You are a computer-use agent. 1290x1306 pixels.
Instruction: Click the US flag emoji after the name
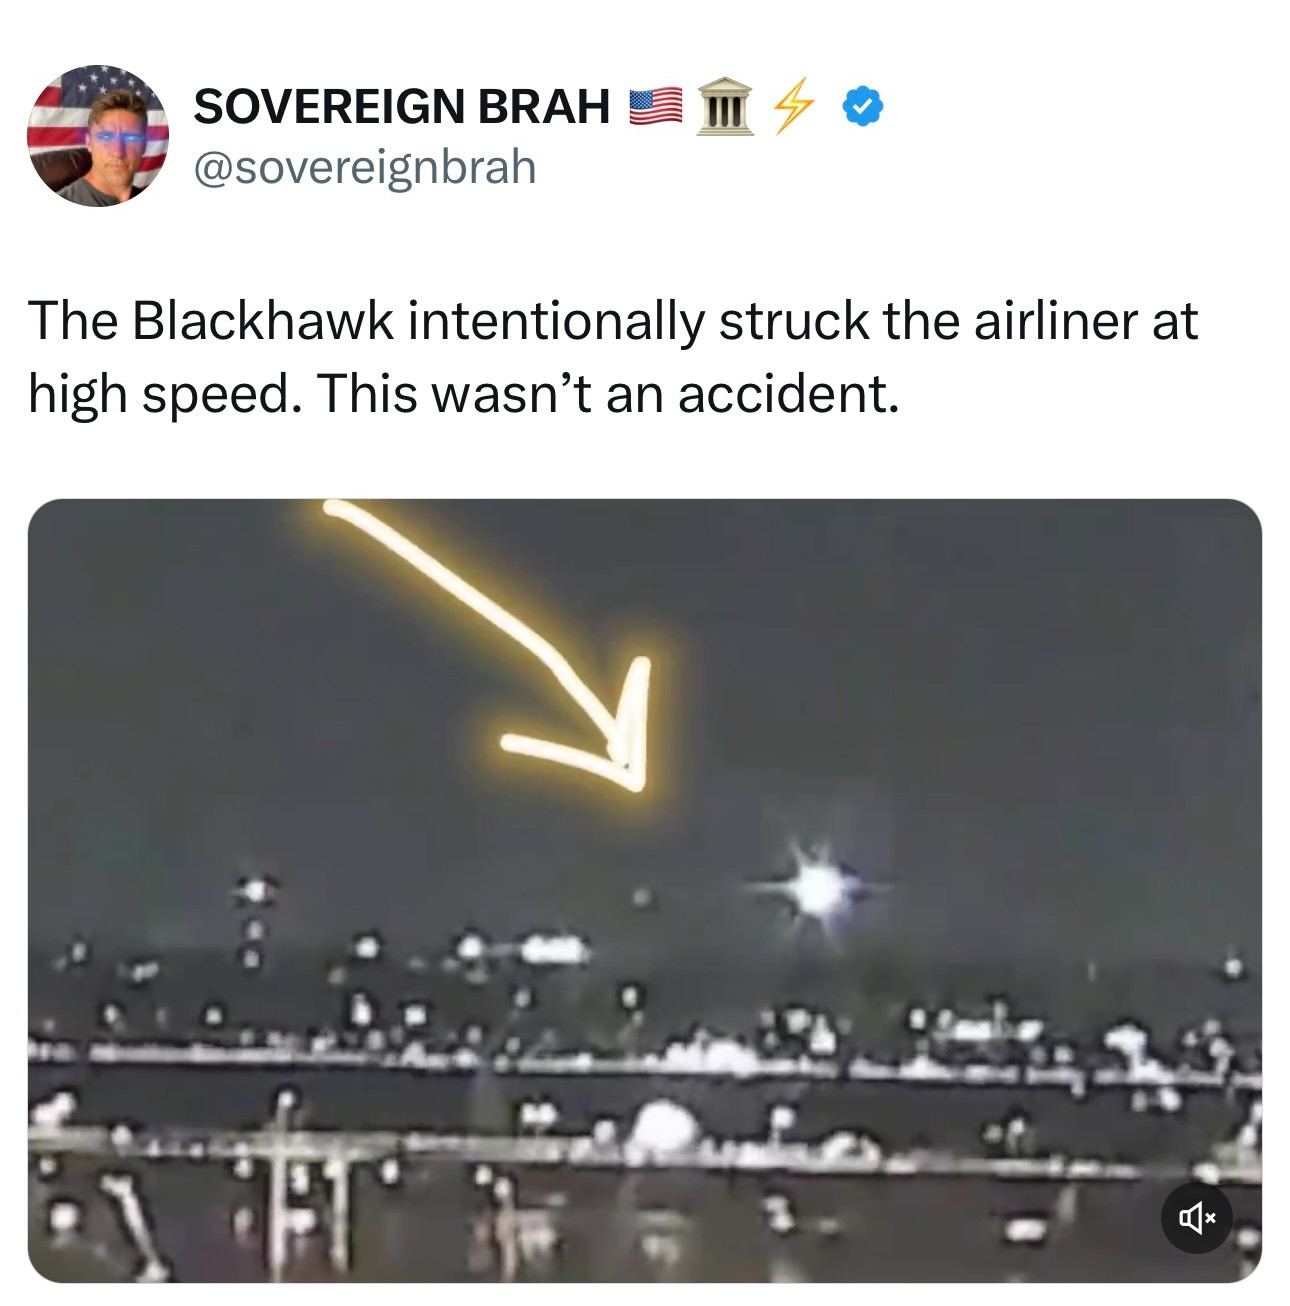(656, 106)
